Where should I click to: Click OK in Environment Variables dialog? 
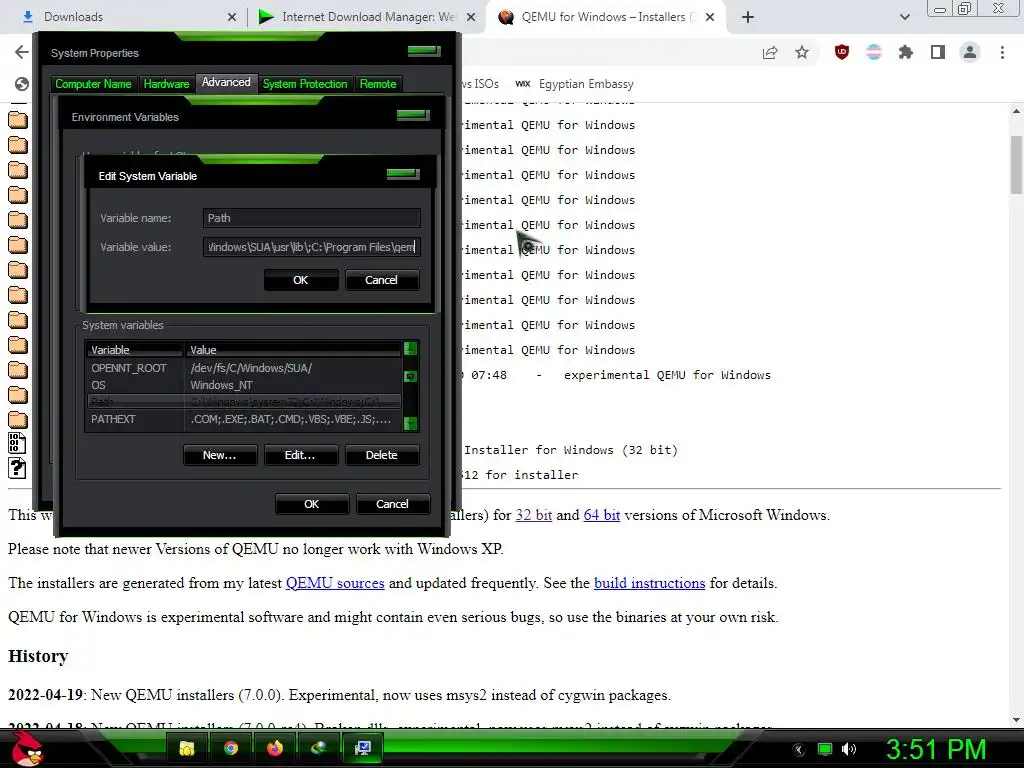(x=312, y=504)
